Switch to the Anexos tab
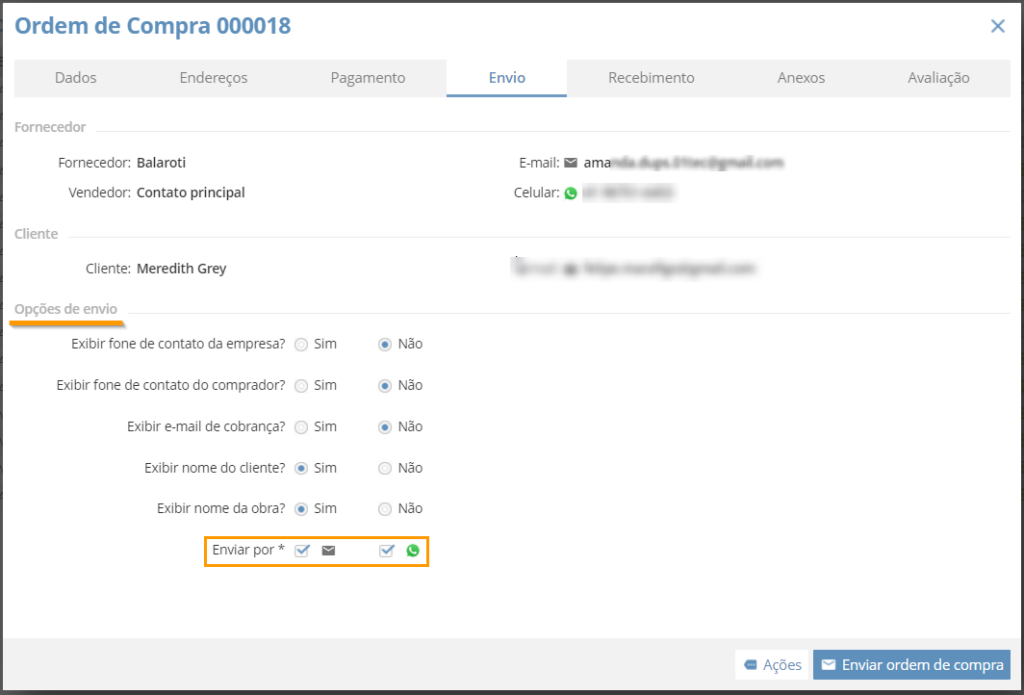 click(x=801, y=78)
